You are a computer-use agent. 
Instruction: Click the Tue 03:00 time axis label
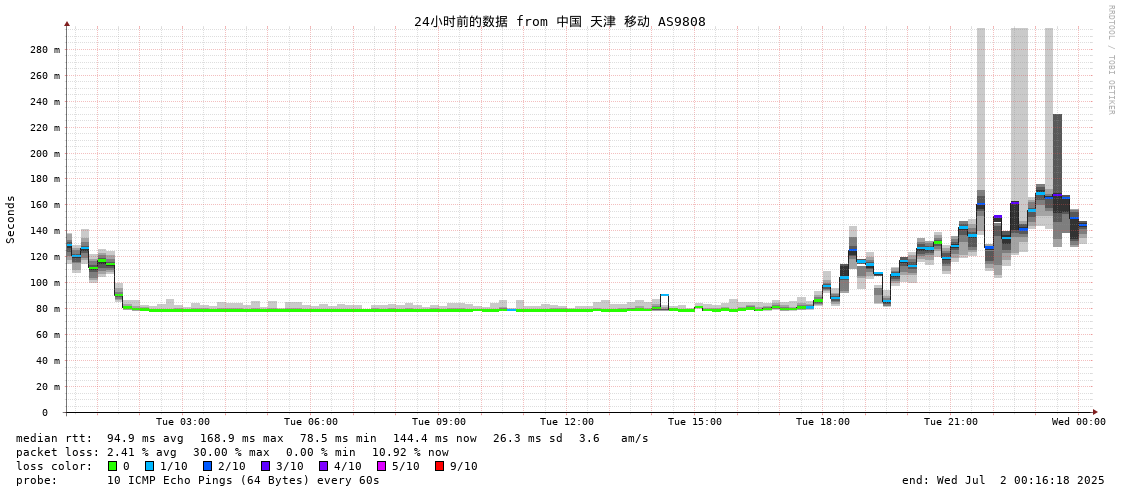click(x=183, y=422)
